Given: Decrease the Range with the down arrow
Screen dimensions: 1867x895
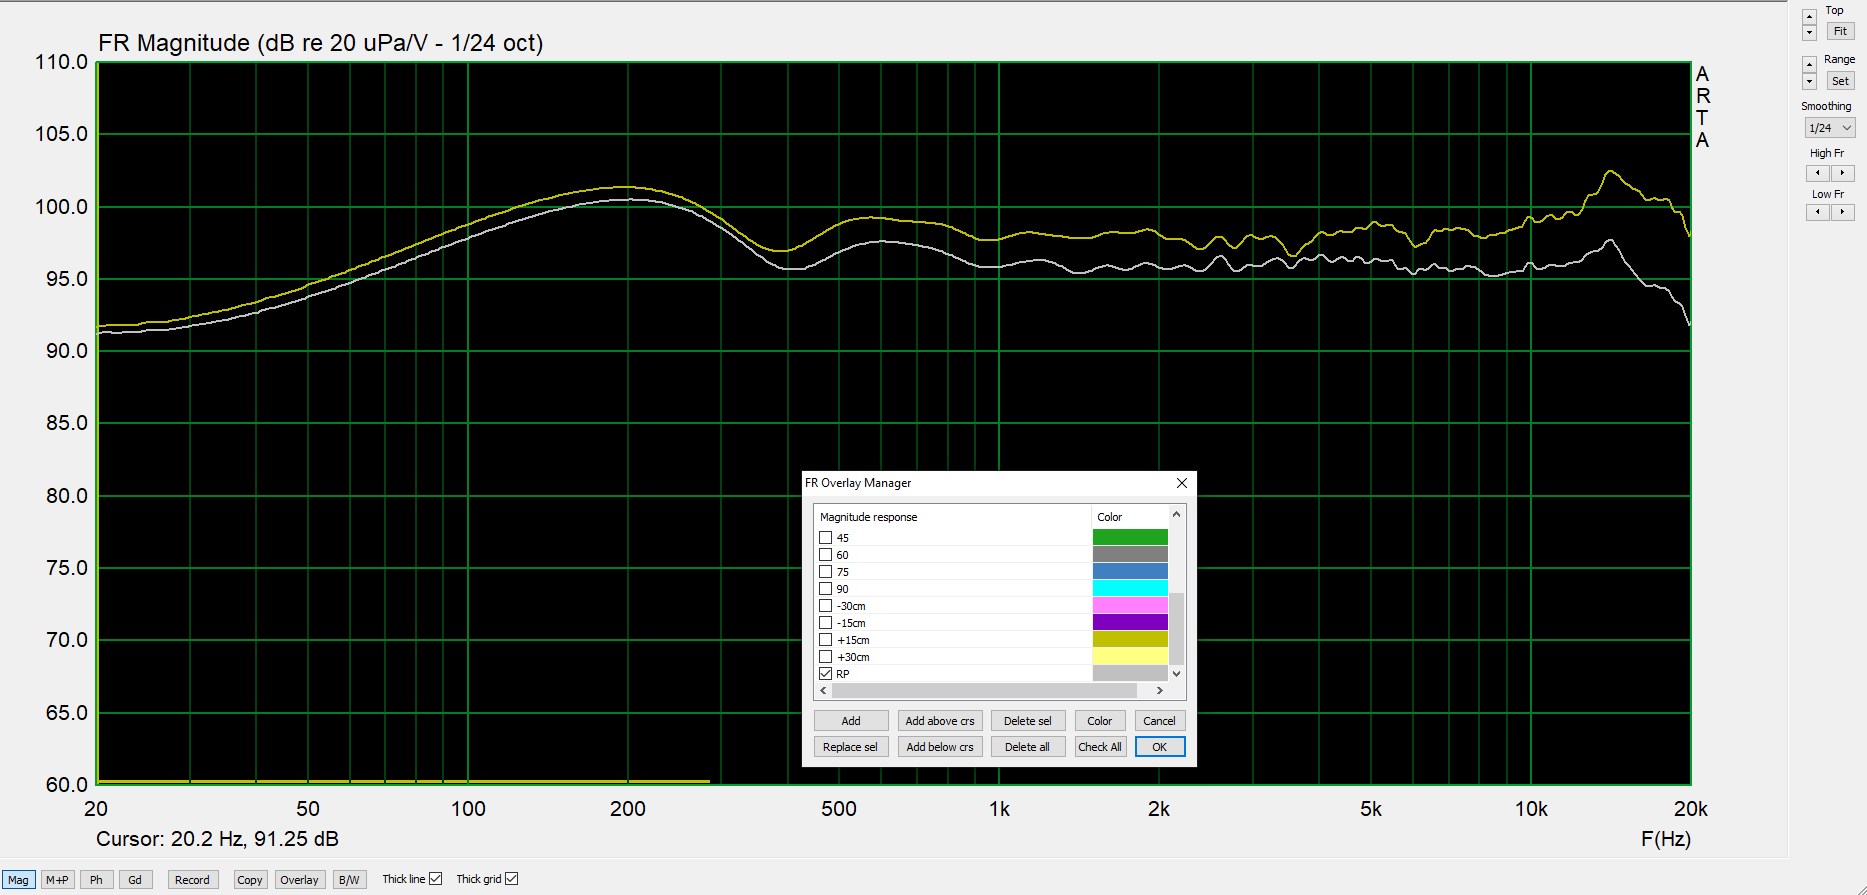Looking at the screenshot, I should 1809,82.
